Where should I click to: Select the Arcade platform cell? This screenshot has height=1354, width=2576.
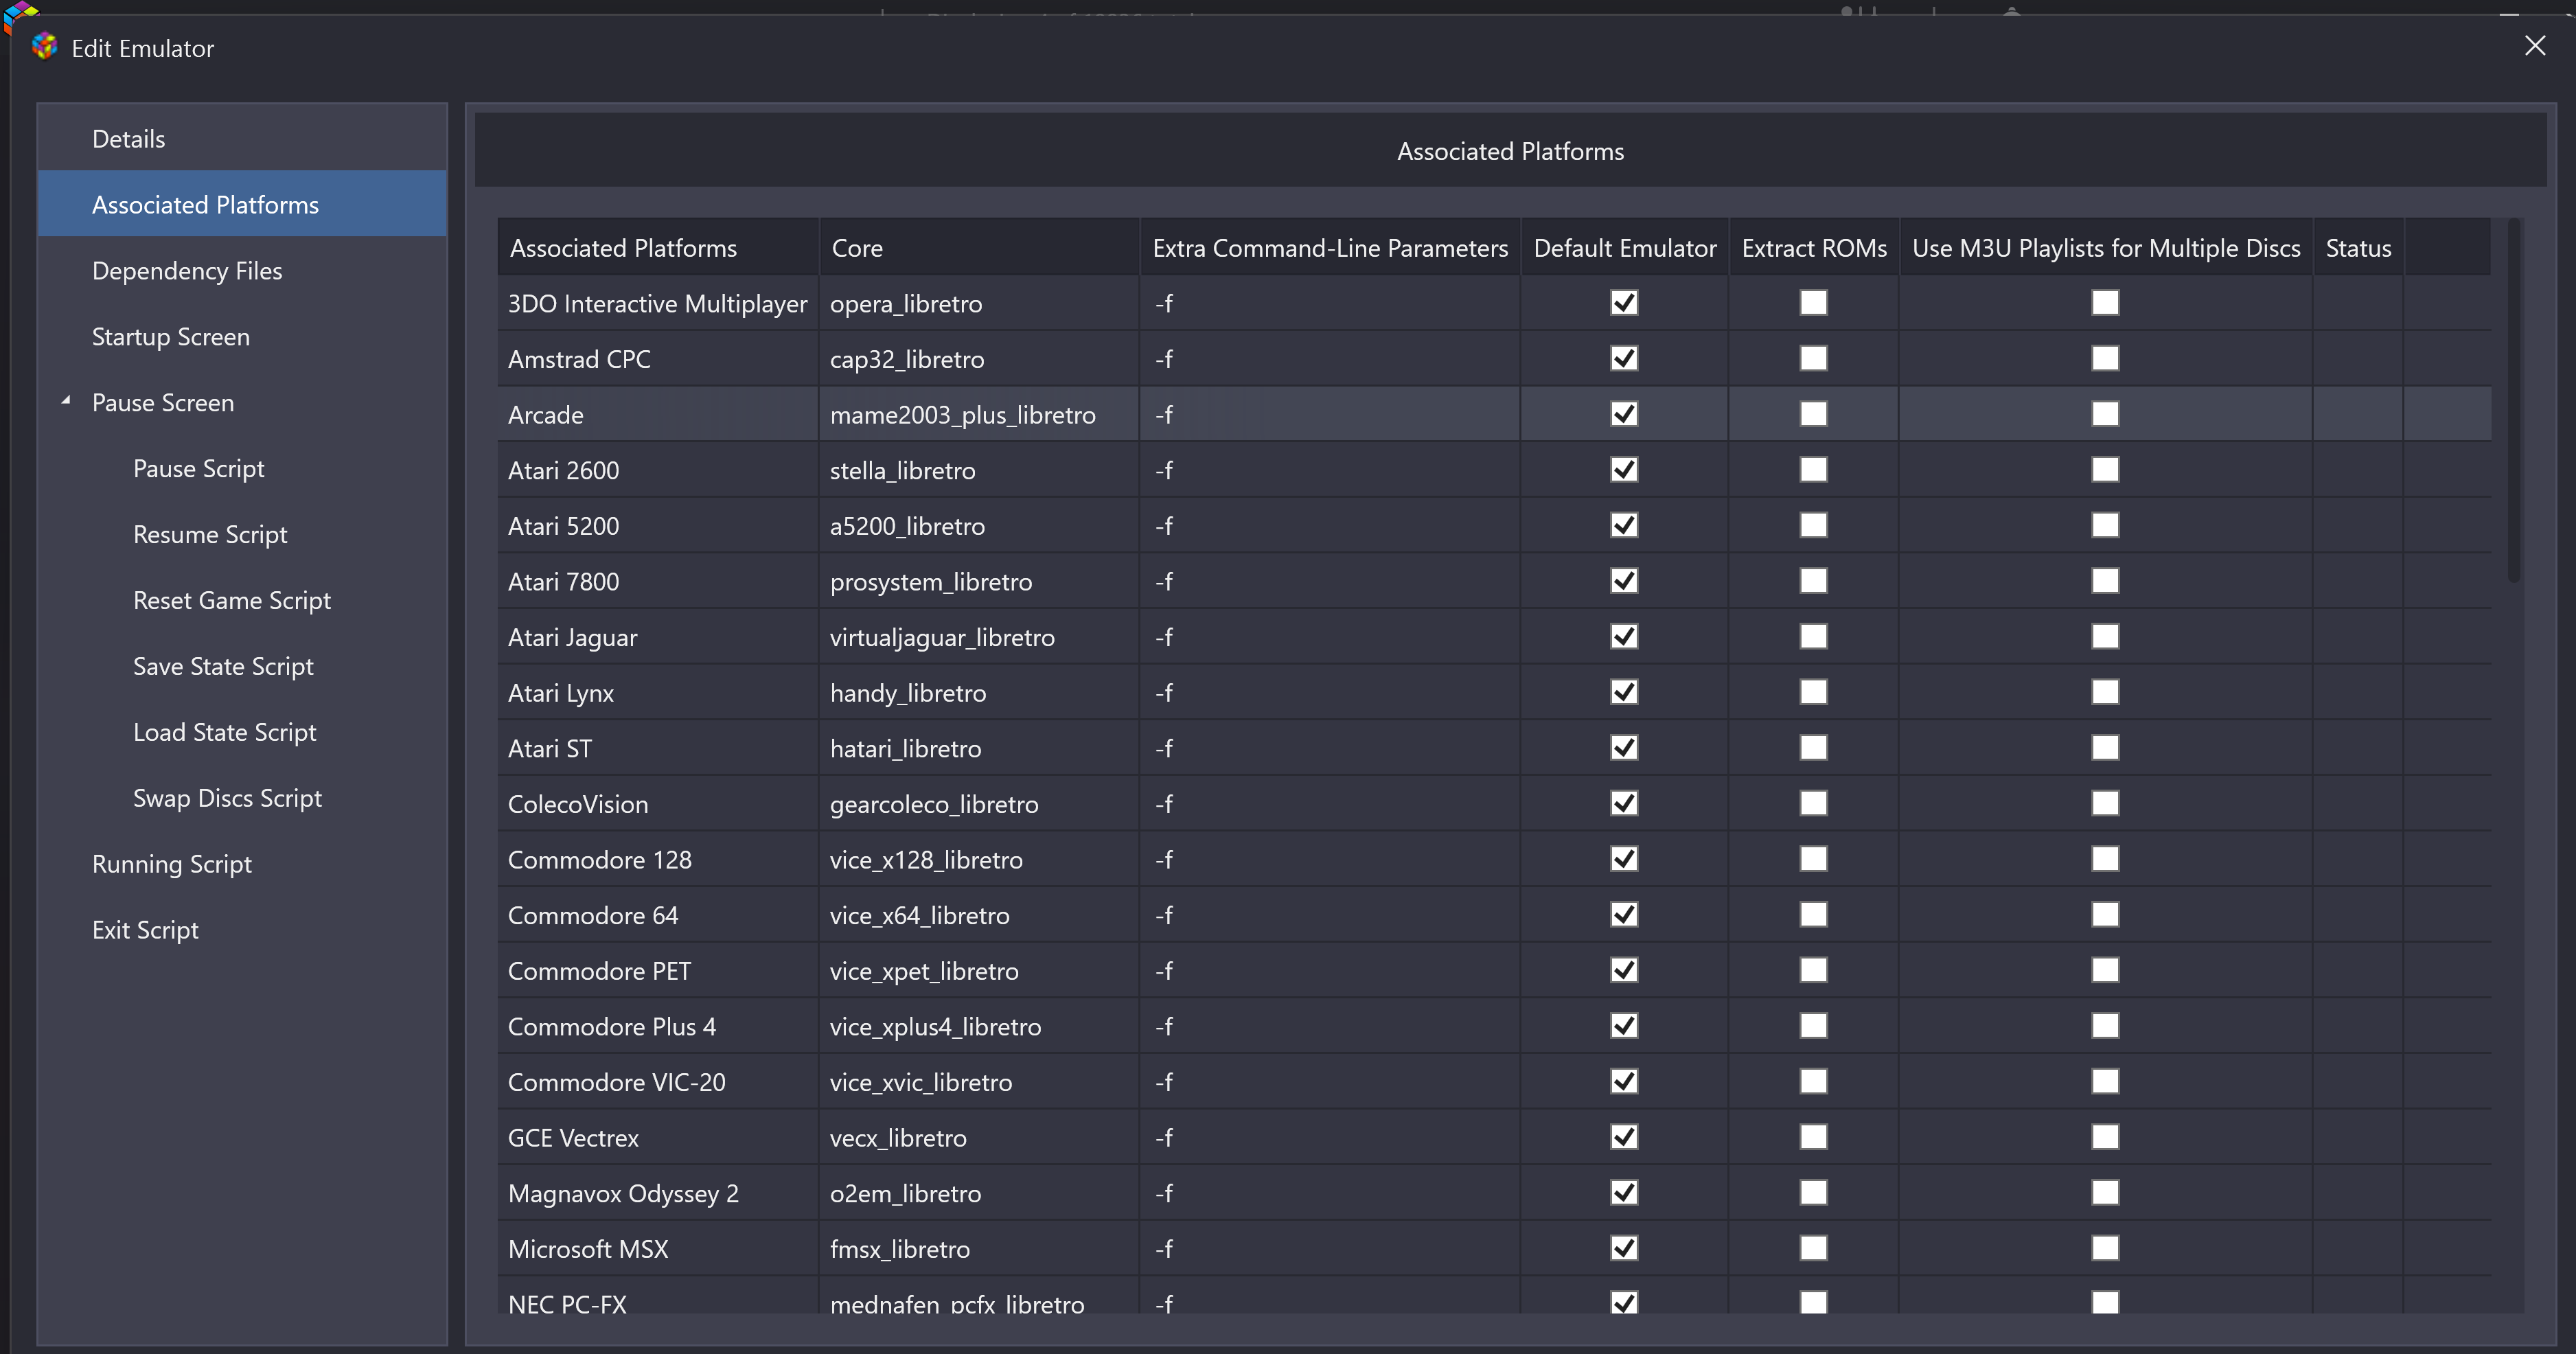(658, 414)
